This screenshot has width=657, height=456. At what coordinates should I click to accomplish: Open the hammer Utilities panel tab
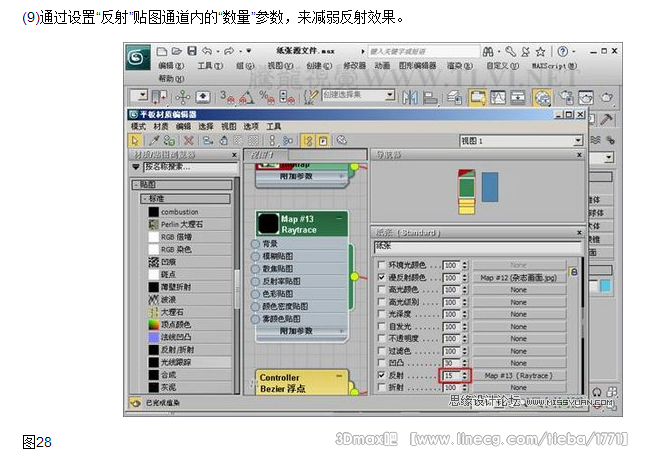(606, 120)
